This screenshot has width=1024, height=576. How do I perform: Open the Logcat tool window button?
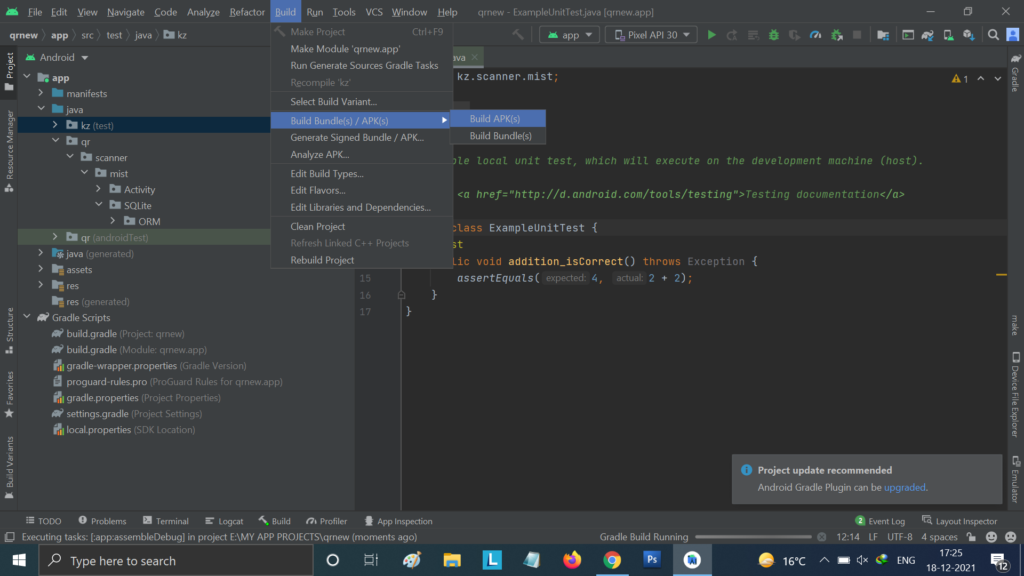(x=224, y=520)
